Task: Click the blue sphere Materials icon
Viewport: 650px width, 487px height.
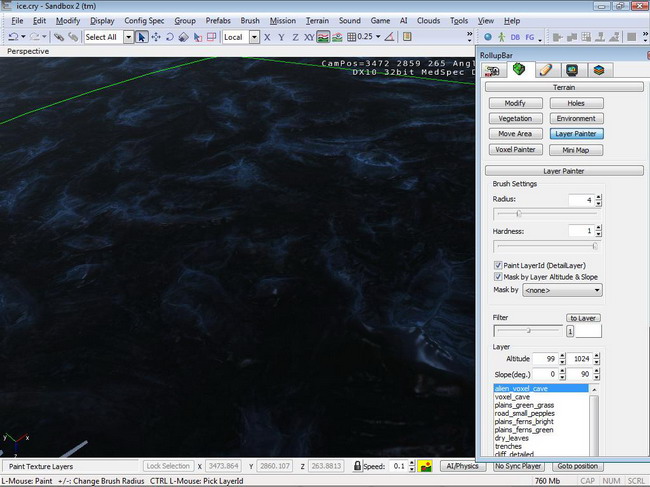Action: (488, 37)
